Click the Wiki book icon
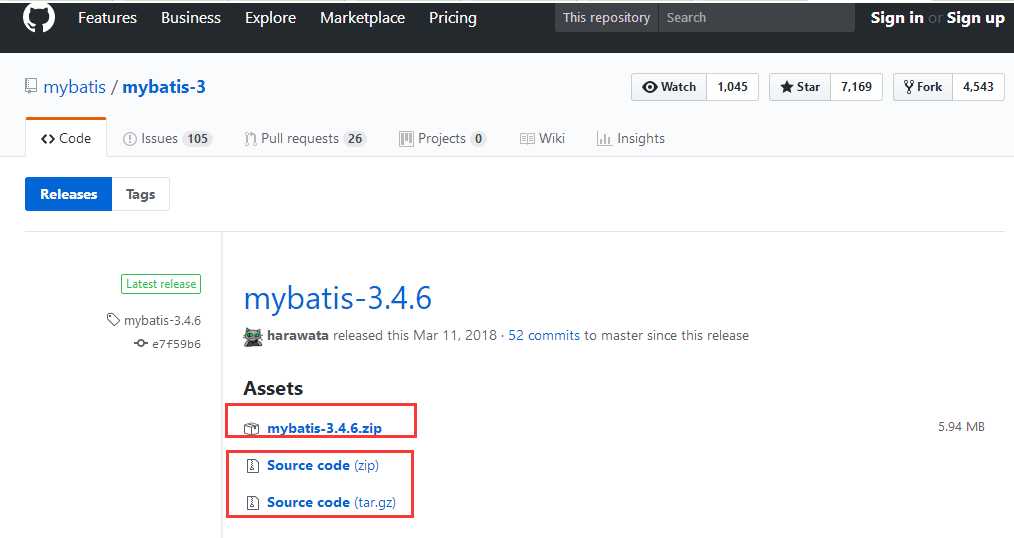Viewport: 1014px width, 538px height. [x=527, y=139]
